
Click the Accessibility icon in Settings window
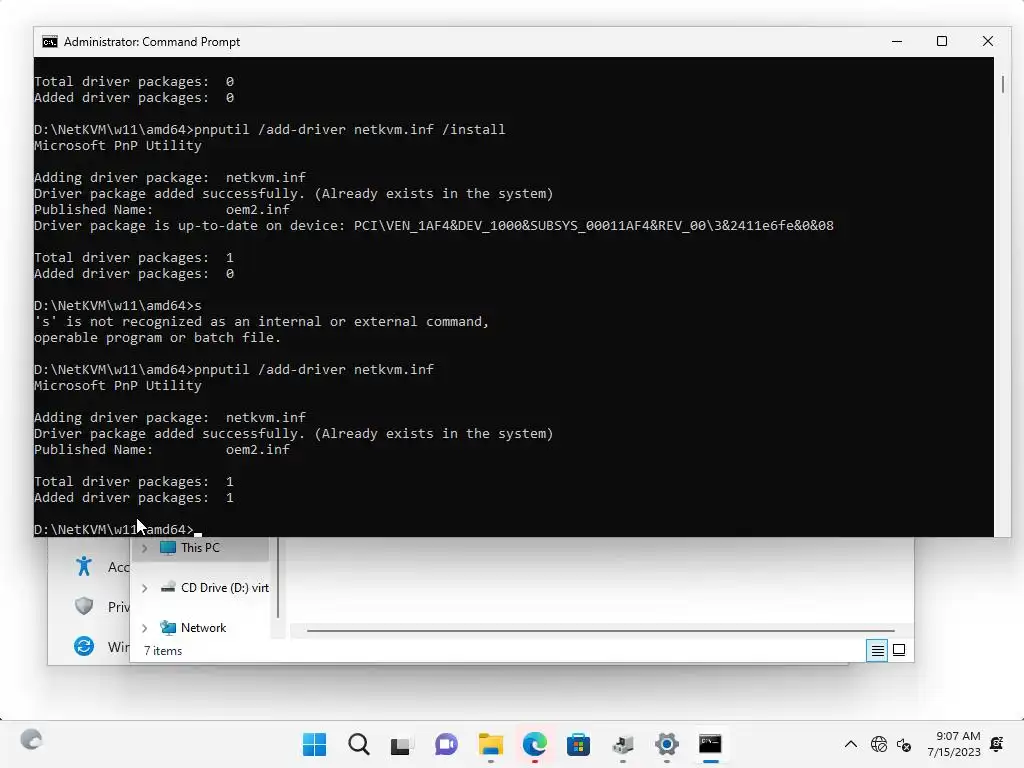[x=84, y=566]
